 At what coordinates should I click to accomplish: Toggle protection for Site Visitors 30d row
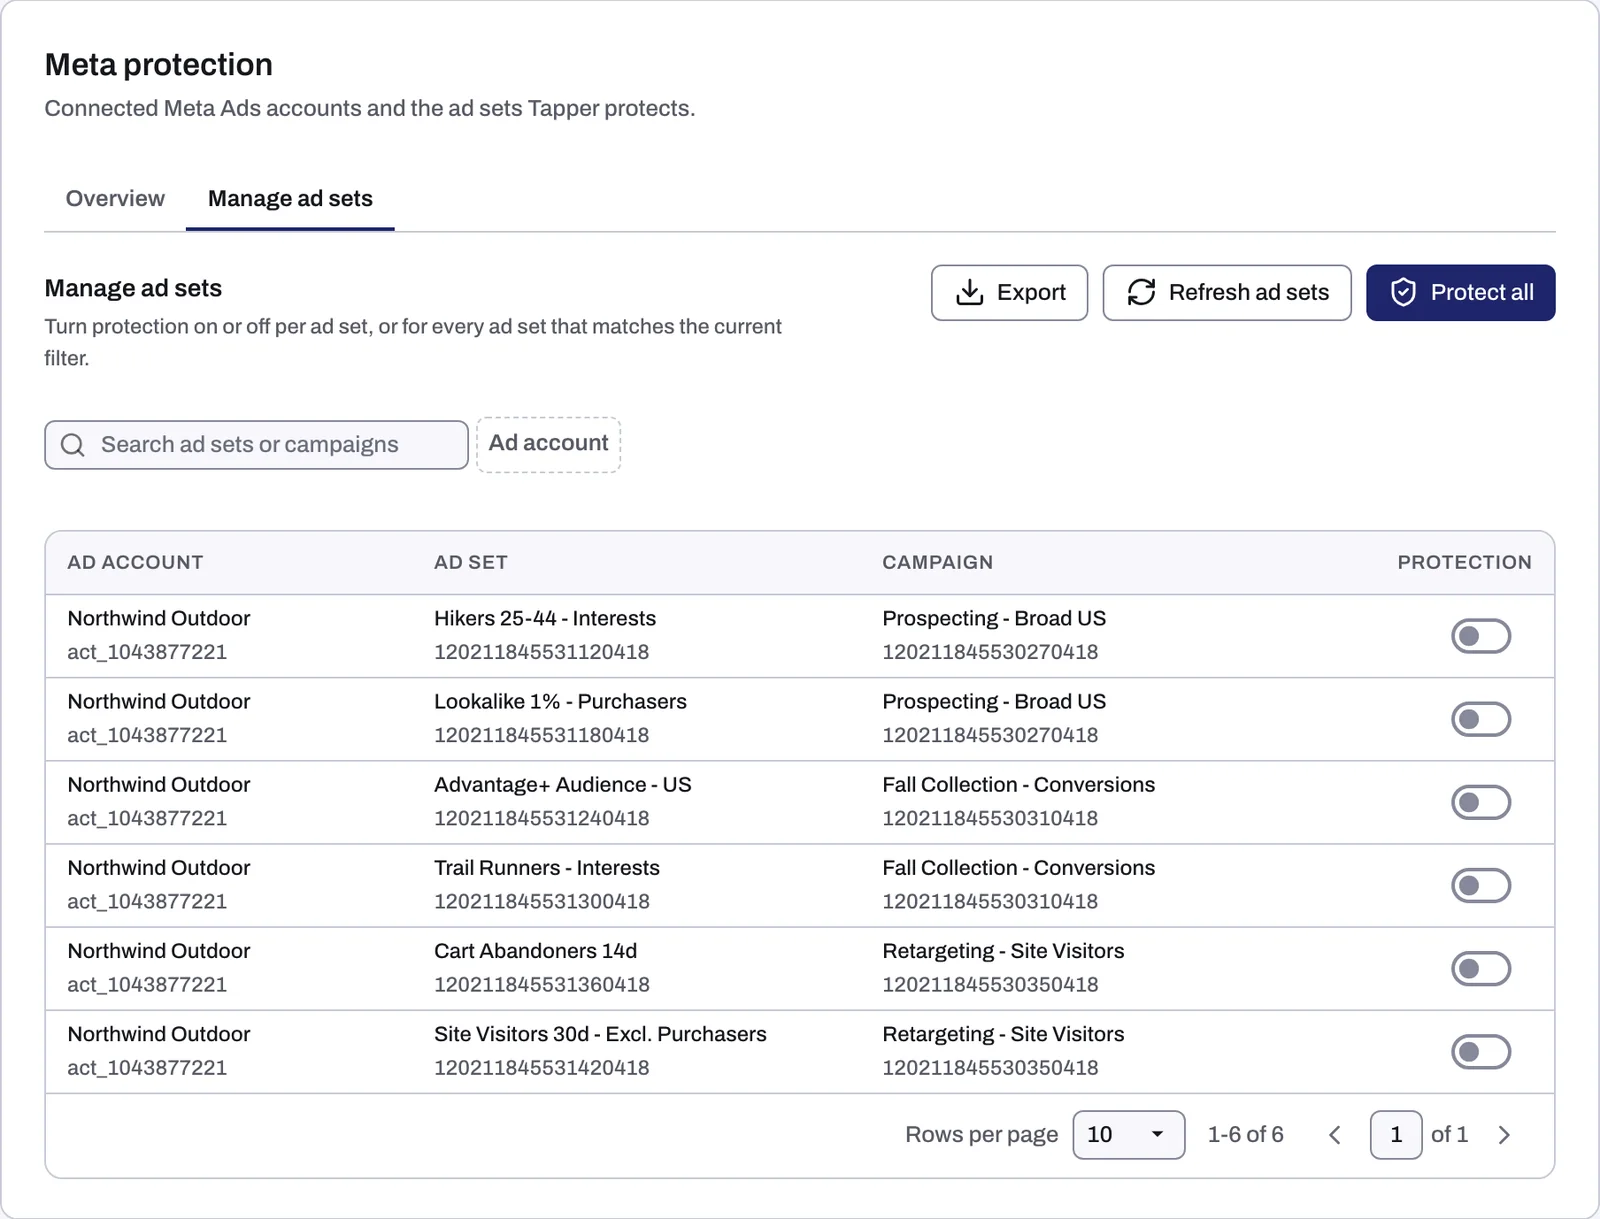(1481, 1051)
